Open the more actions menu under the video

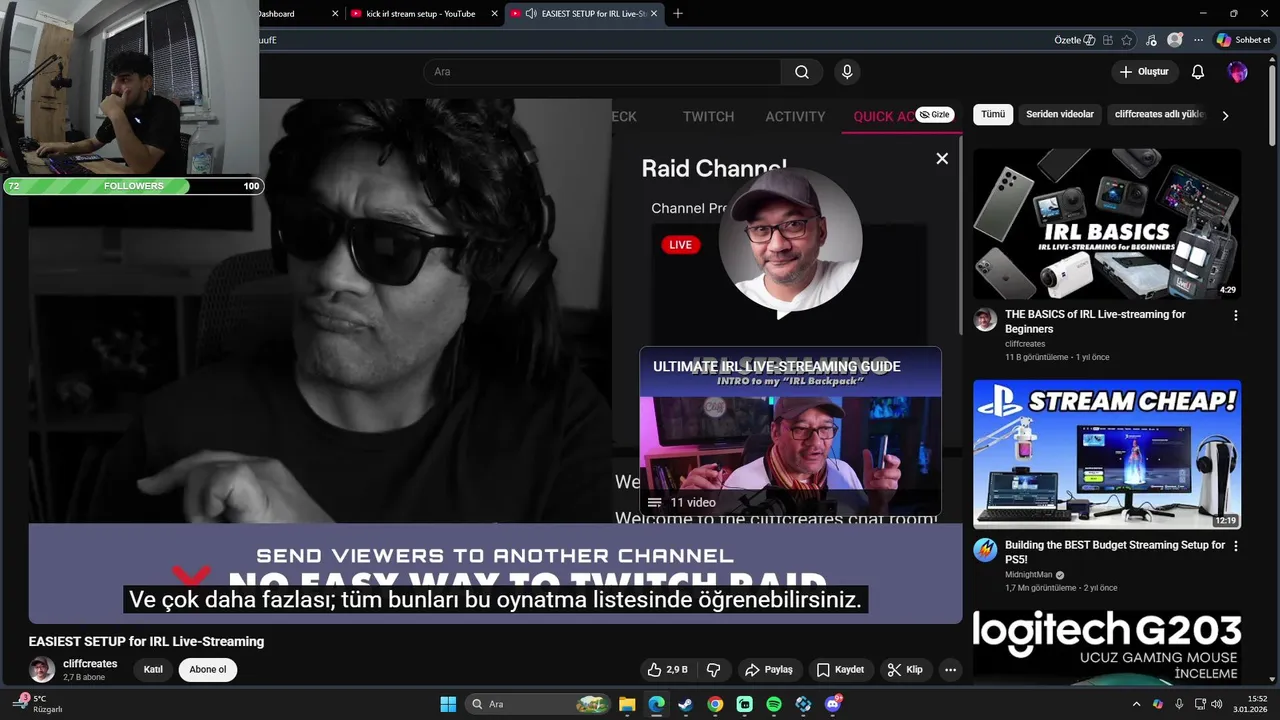(951, 669)
